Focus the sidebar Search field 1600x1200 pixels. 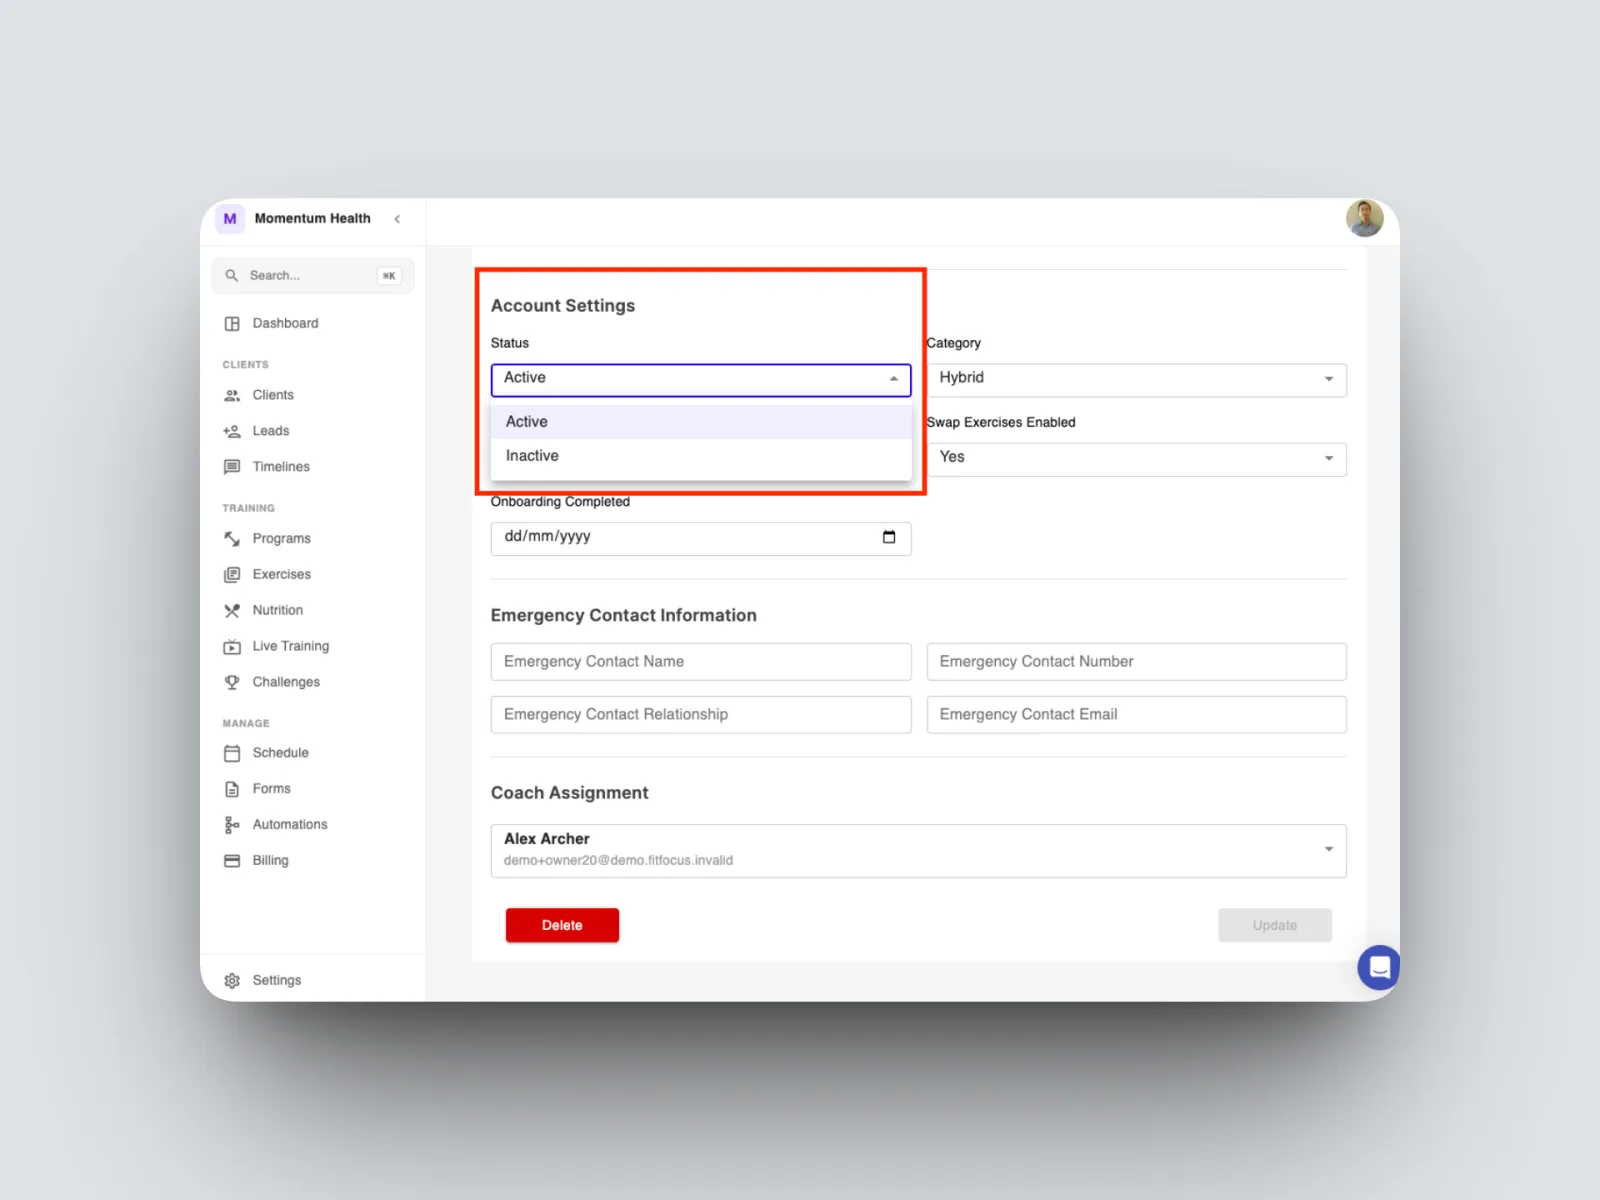tap(312, 276)
